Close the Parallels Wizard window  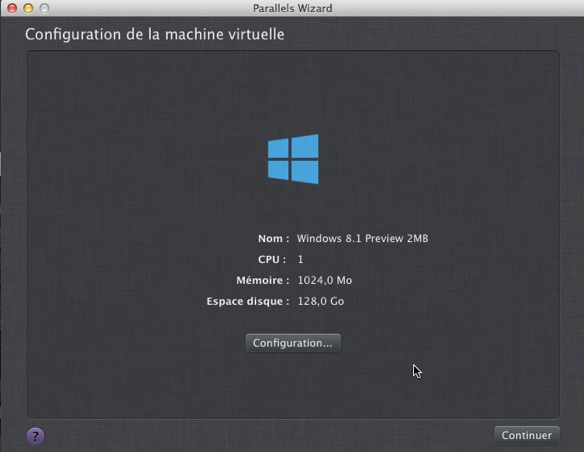pos(12,8)
